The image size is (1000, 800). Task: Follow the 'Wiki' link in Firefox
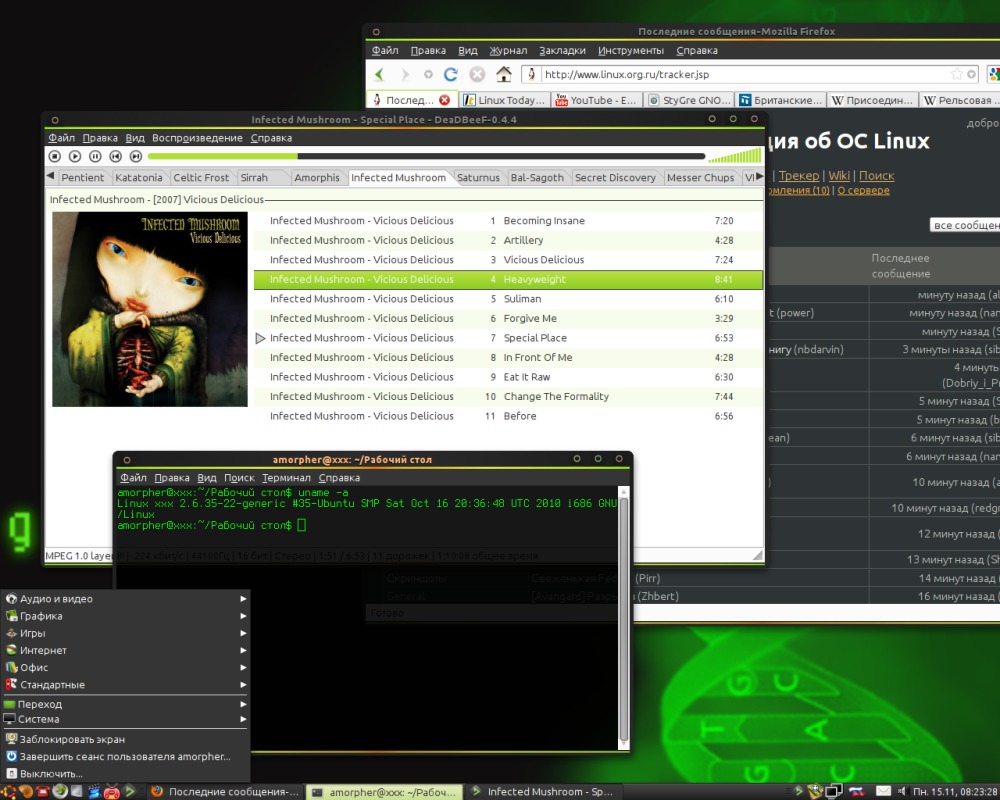click(839, 175)
